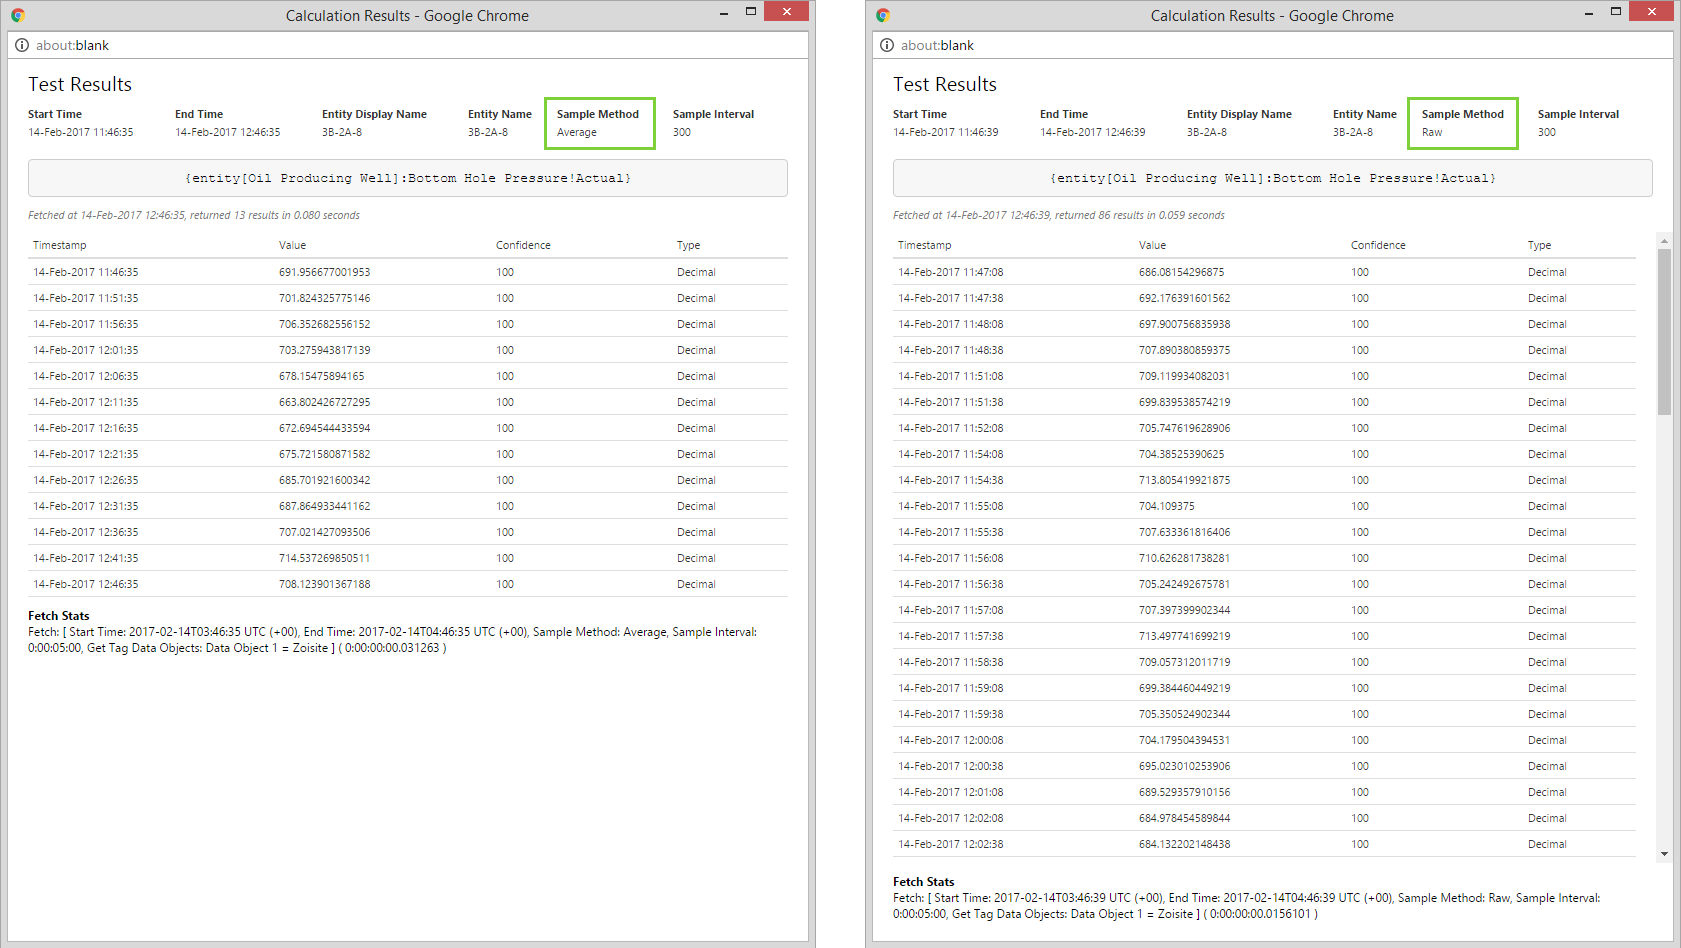Open the site info icon in the right window address bar
This screenshot has width=1681, height=948.
[x=887, y=45]
